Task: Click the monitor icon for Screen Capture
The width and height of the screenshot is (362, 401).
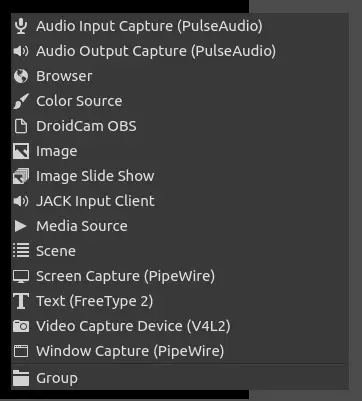Action: coord(21,276)
